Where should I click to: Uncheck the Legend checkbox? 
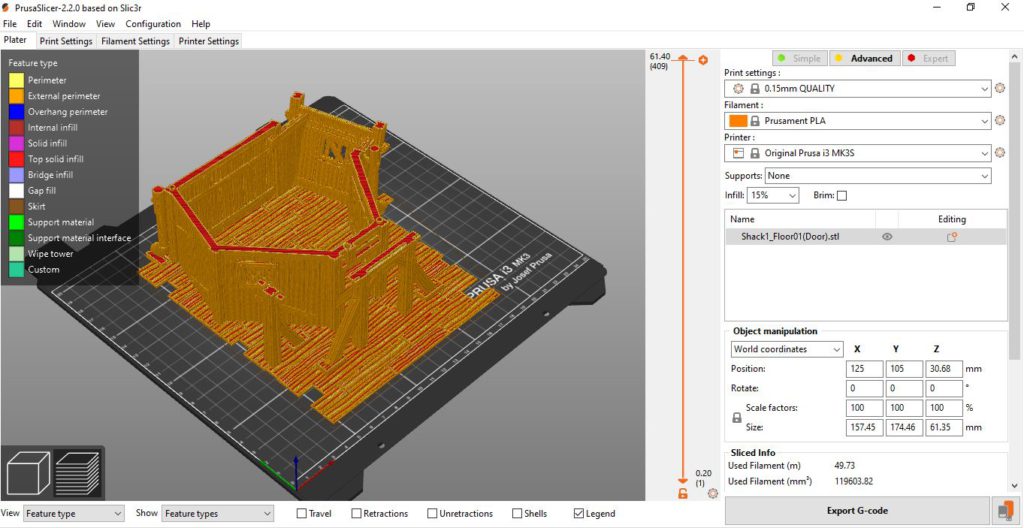click(x=578, y=513)
